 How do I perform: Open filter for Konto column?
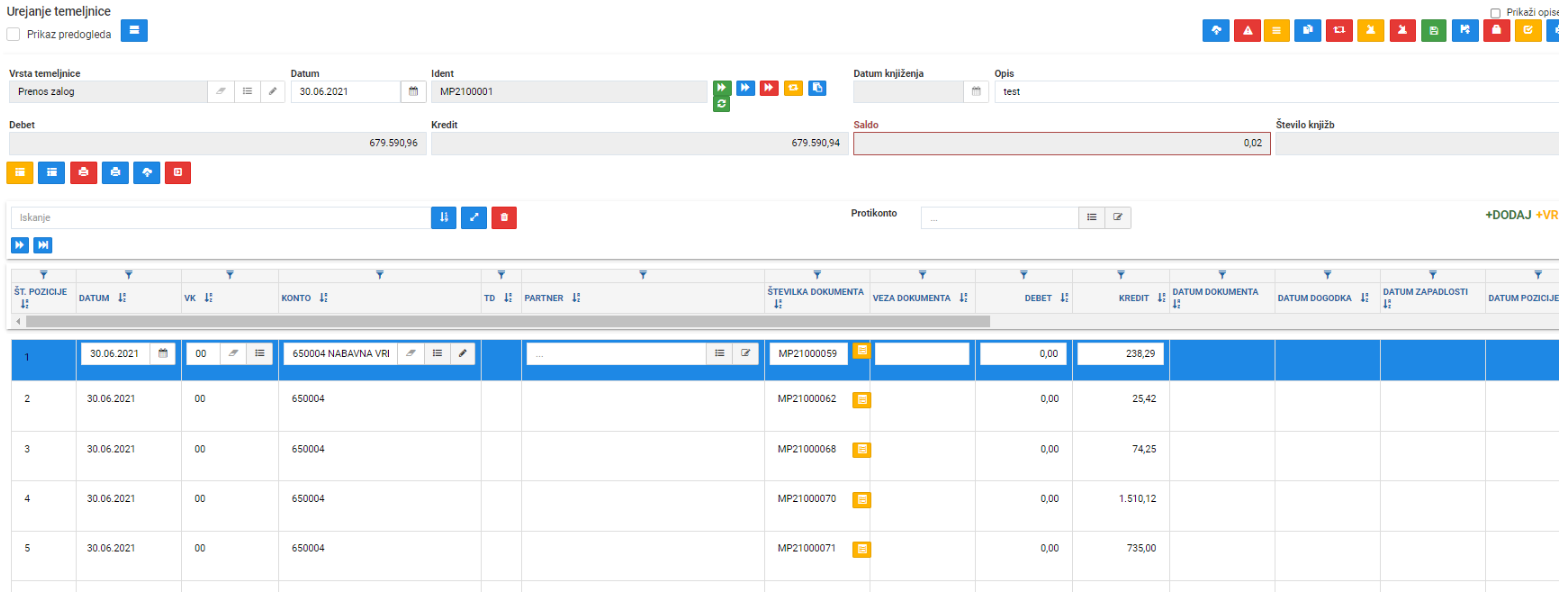point(379,274)
